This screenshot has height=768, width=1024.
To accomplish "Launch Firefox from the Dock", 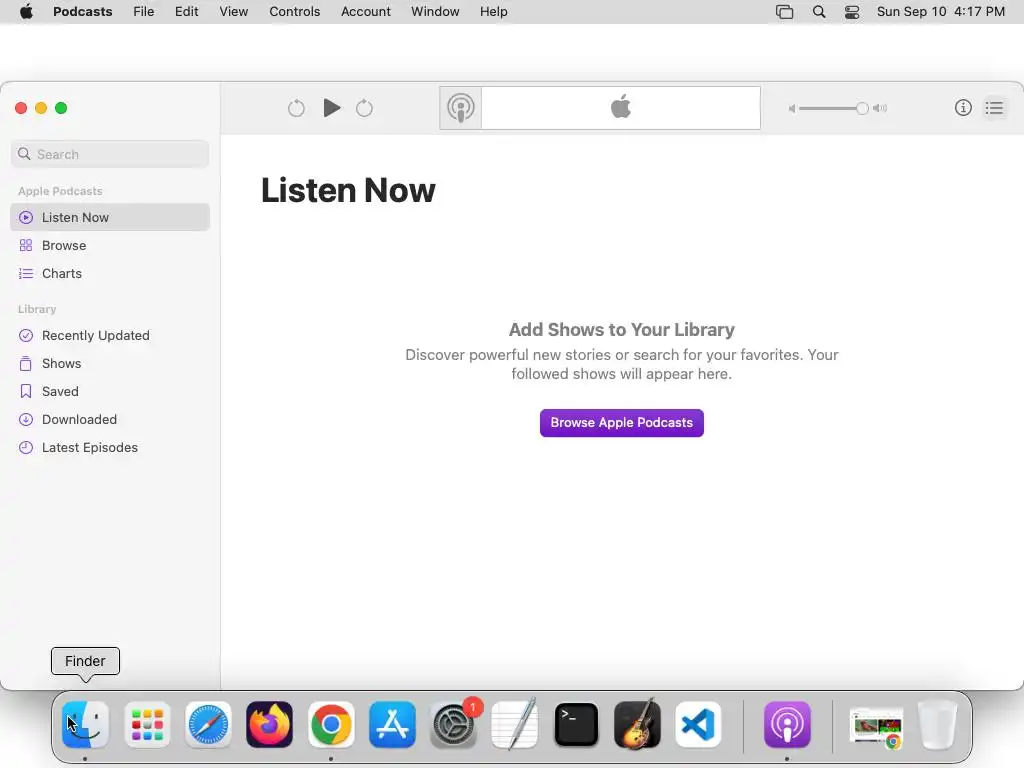I will pos(269,725).
